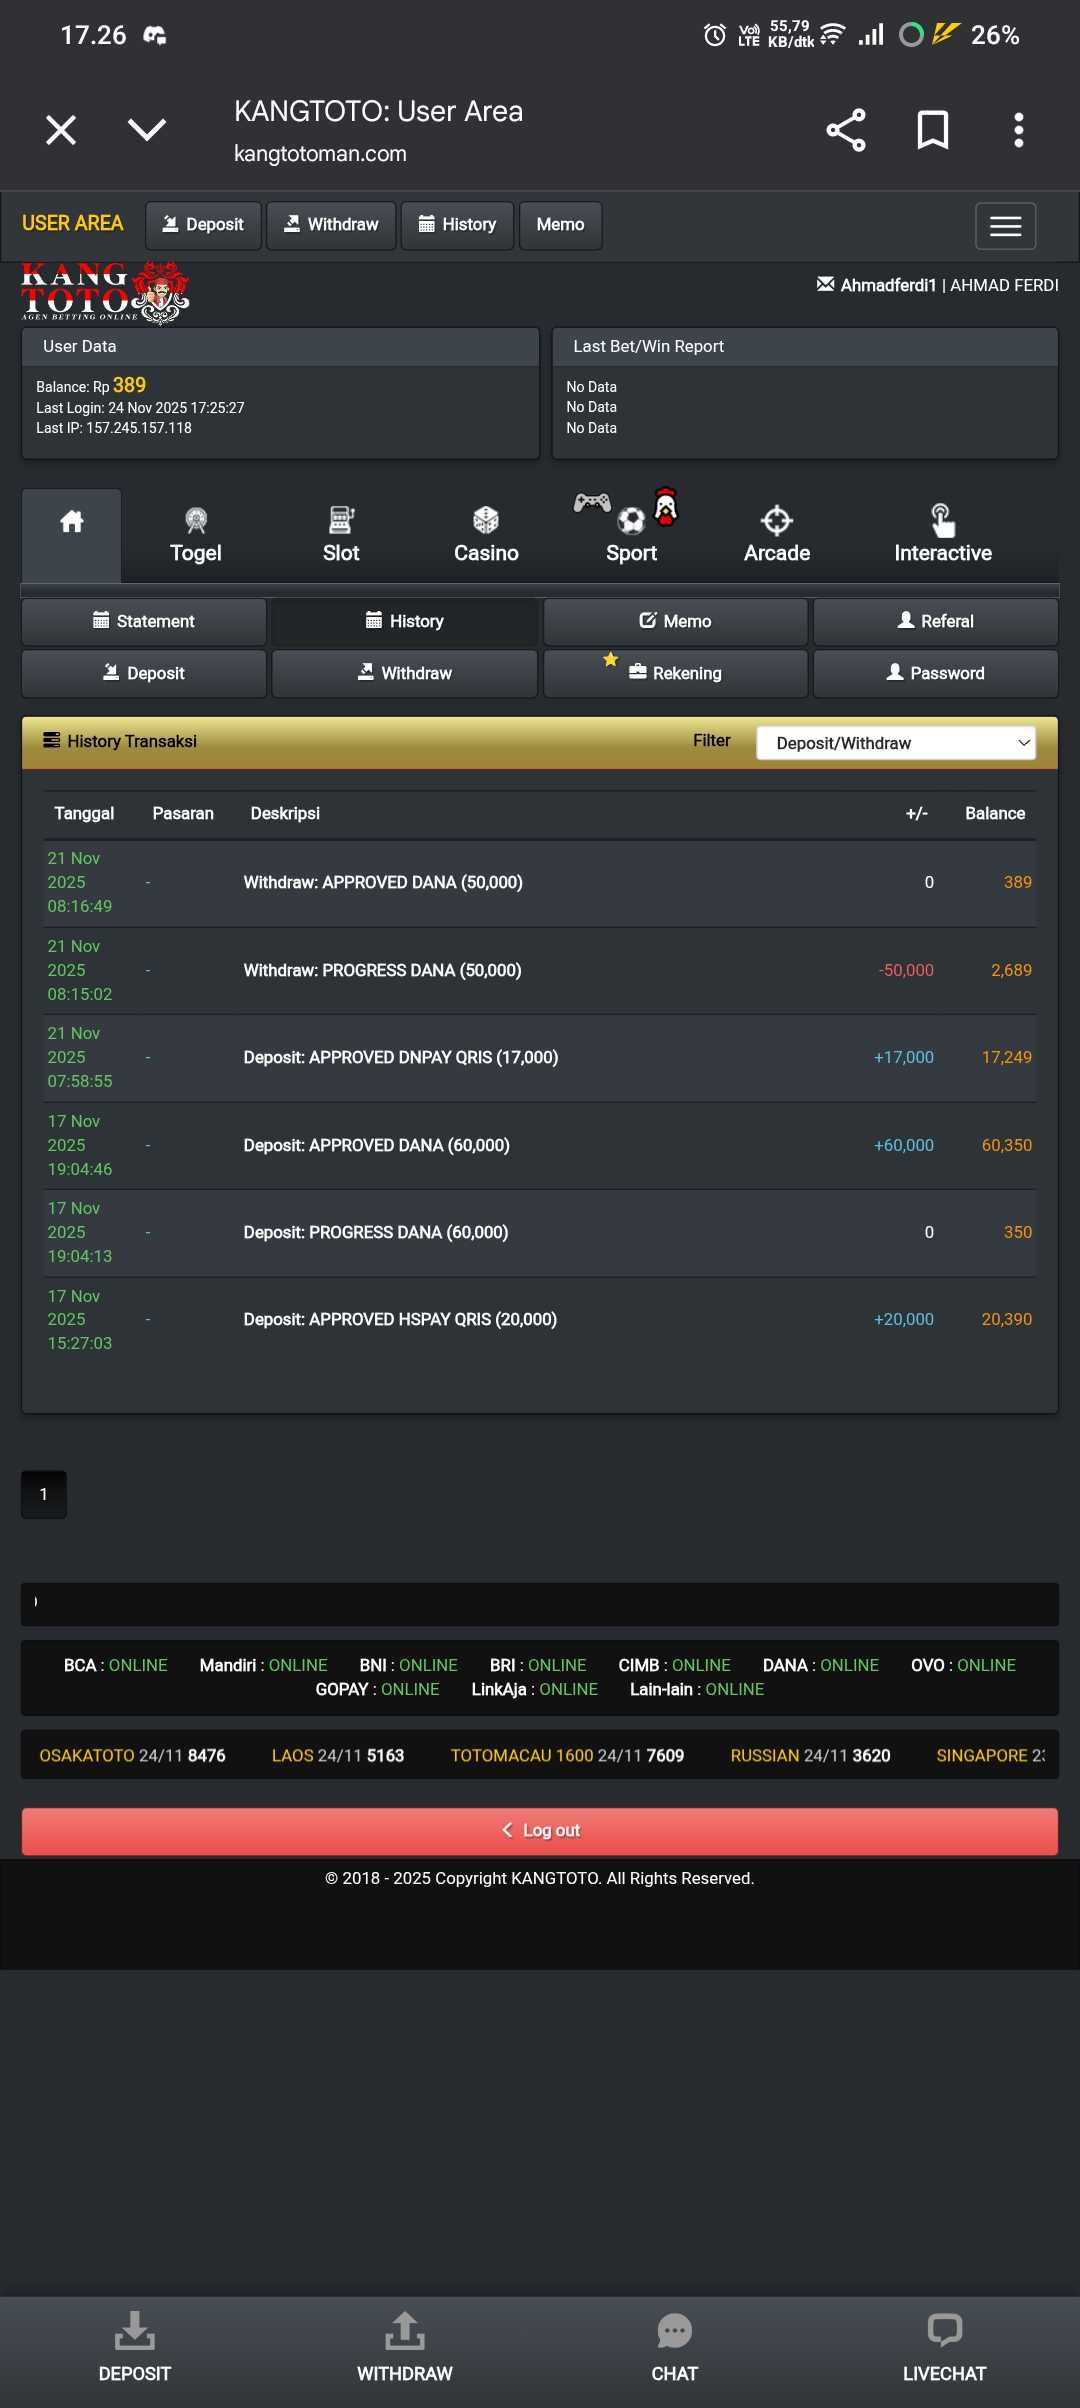Viewport: 1080px width, 2408px height.
Task: Open the Sport games category
Action: tap(631, 536)
